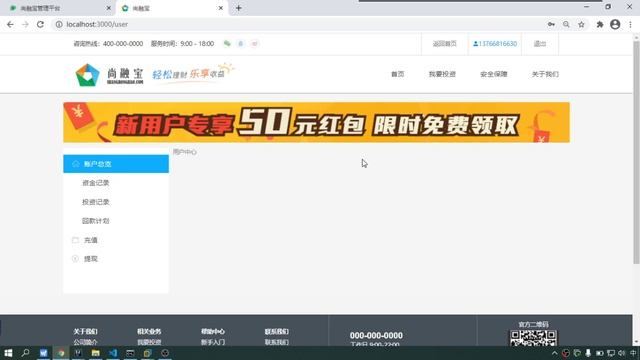Click 公司简介 in footer
Viewport: 640px width, 360px height.
[x=85, y=342]
